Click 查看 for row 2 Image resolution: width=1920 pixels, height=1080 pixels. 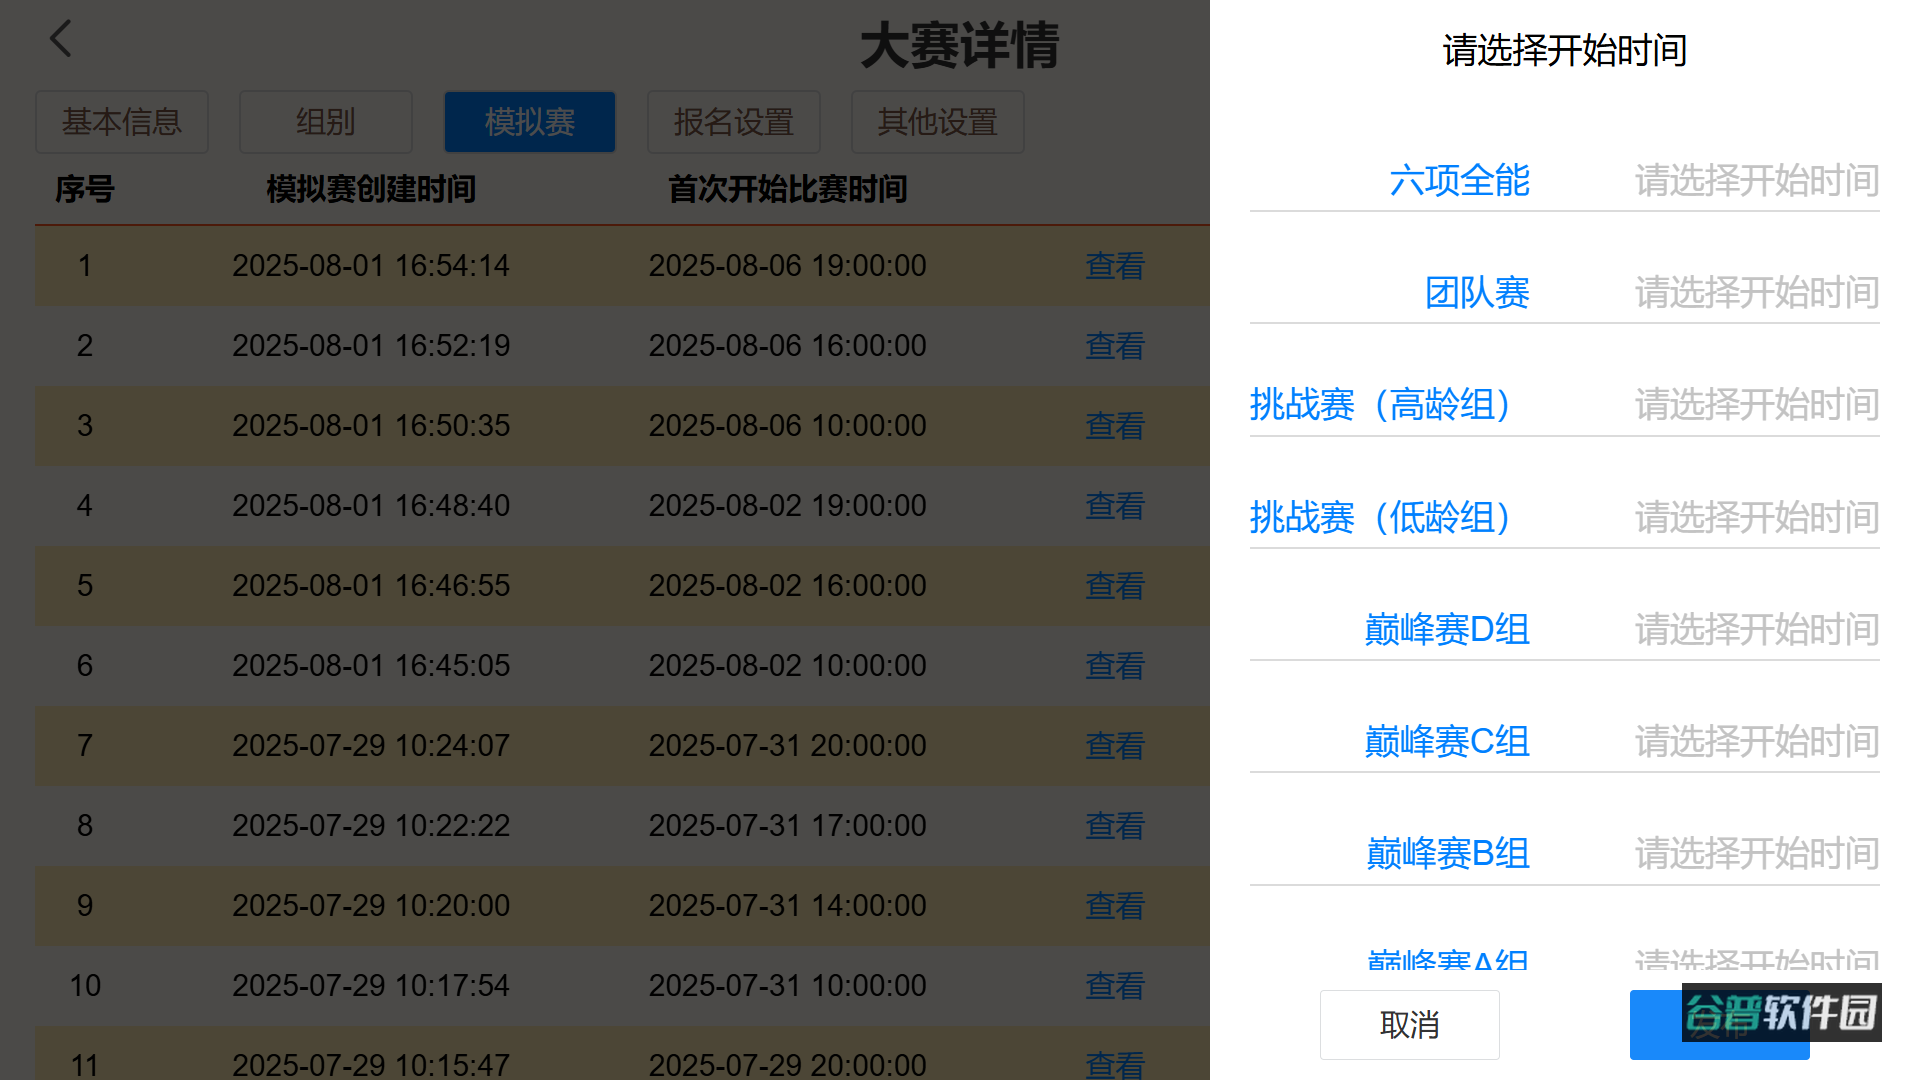[1115, 346]
